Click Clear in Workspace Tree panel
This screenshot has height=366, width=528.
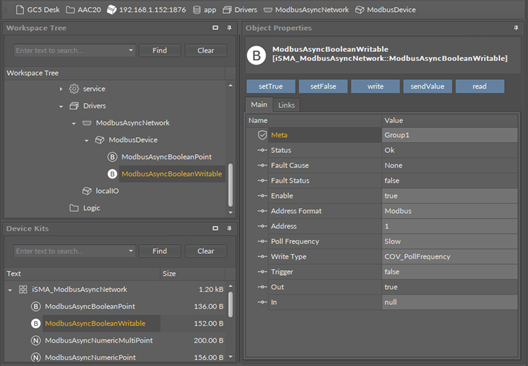tap(206, 51)
